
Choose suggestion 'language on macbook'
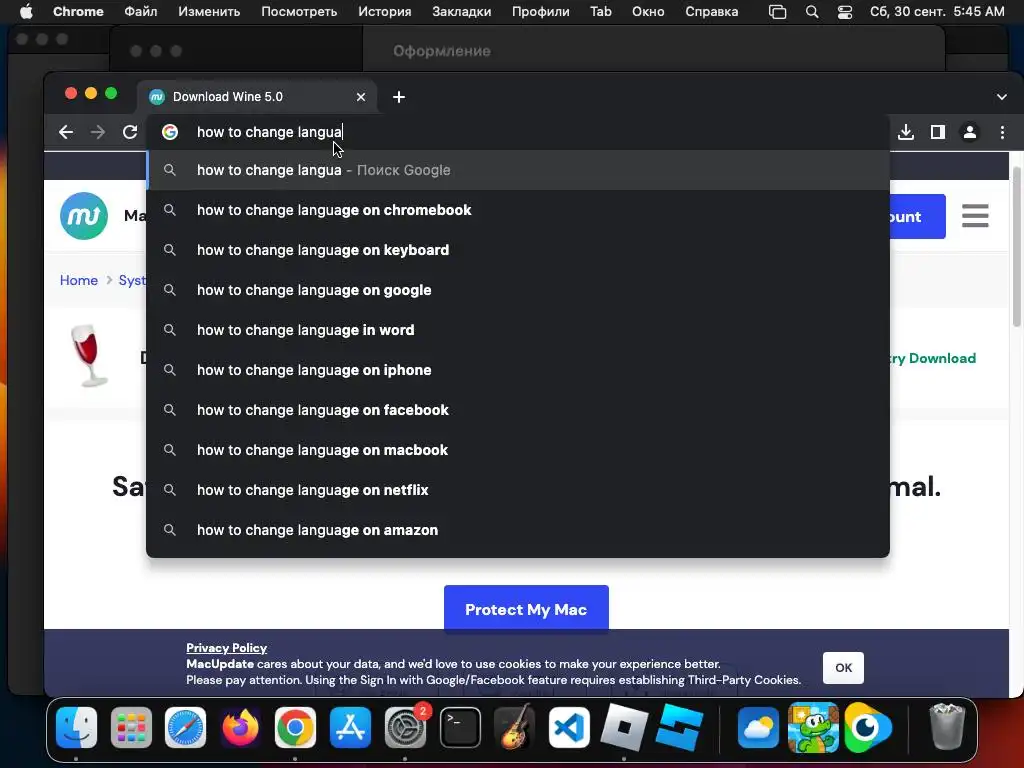coord(519,450)
